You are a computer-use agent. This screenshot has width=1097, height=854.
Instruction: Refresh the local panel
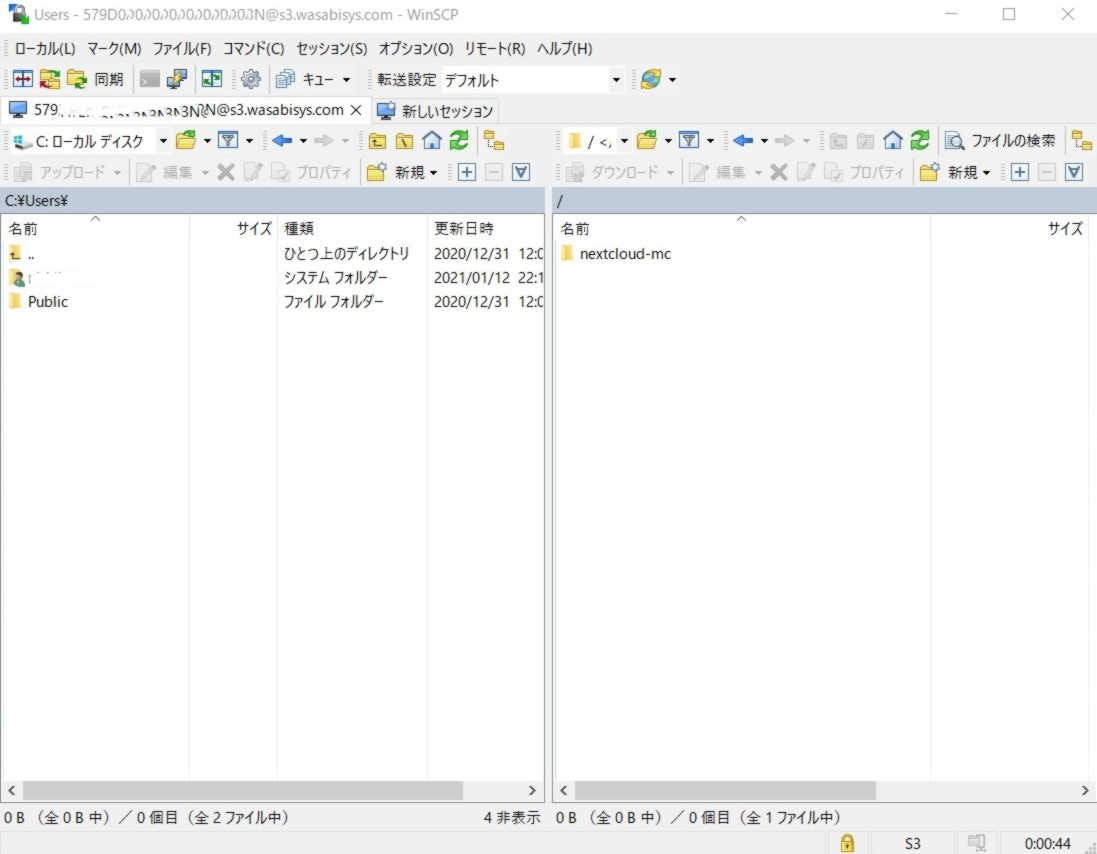[x=459, y=141]
